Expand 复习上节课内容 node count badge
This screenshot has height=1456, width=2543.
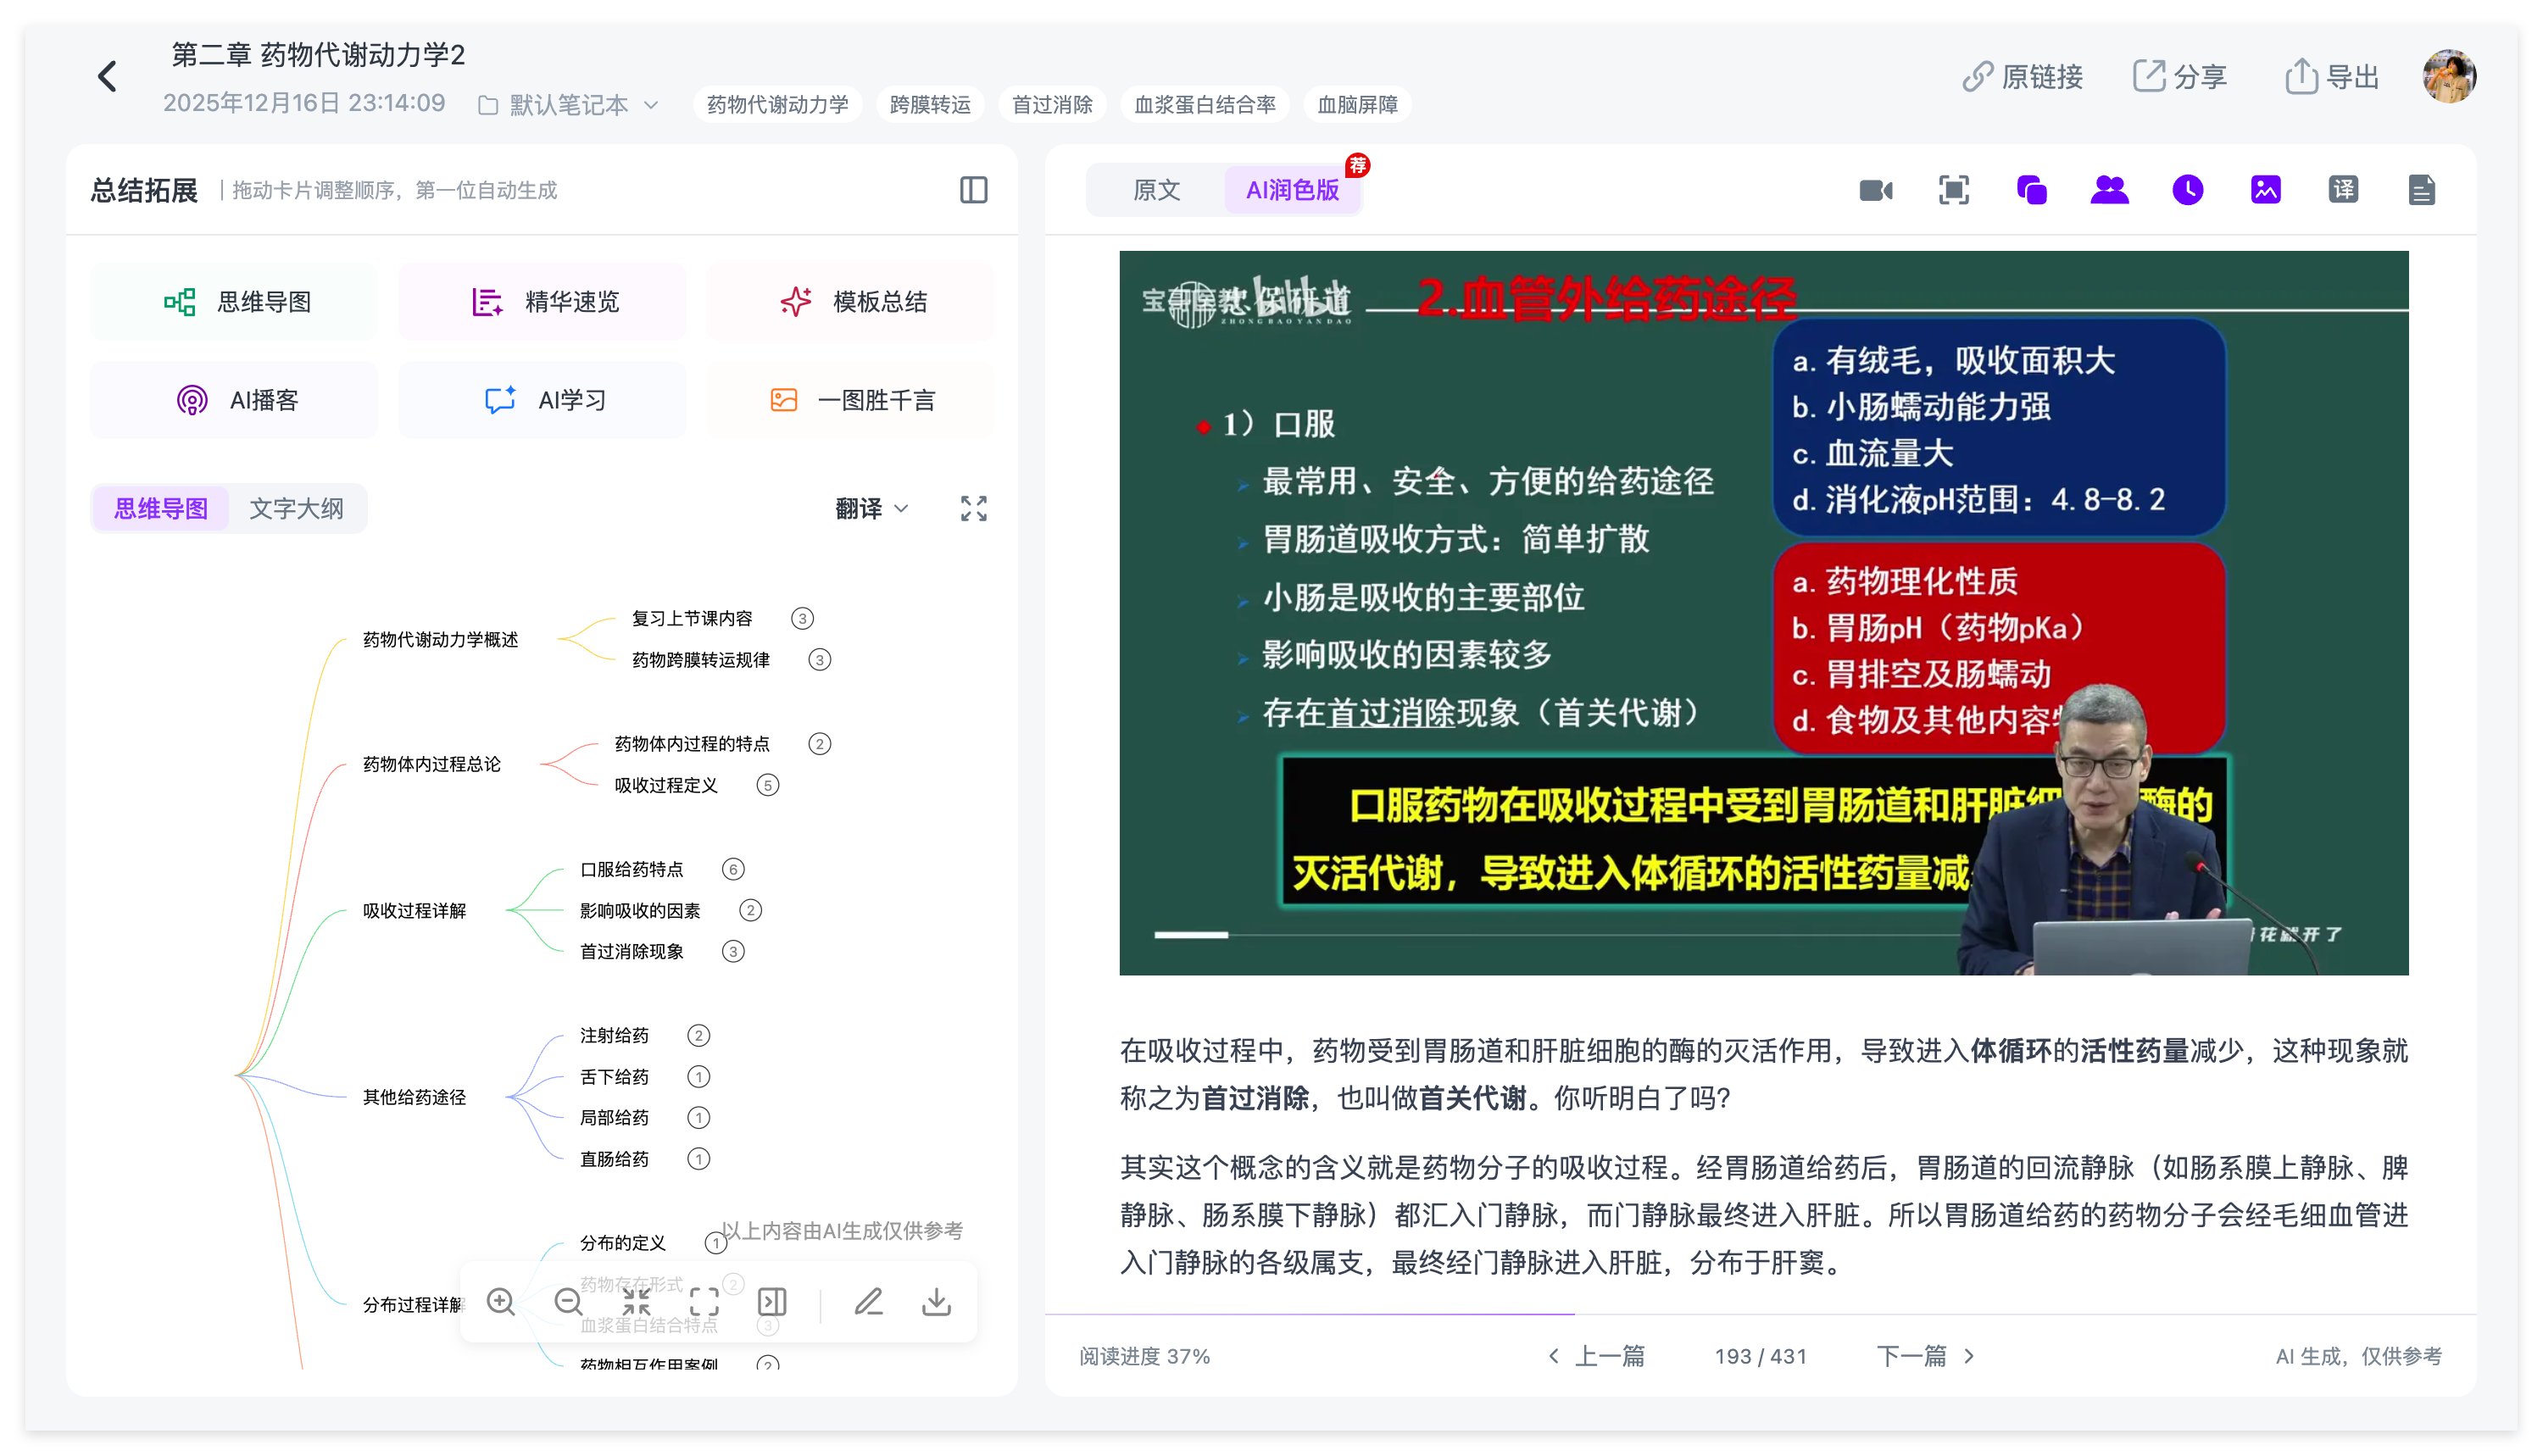point(801,618)
